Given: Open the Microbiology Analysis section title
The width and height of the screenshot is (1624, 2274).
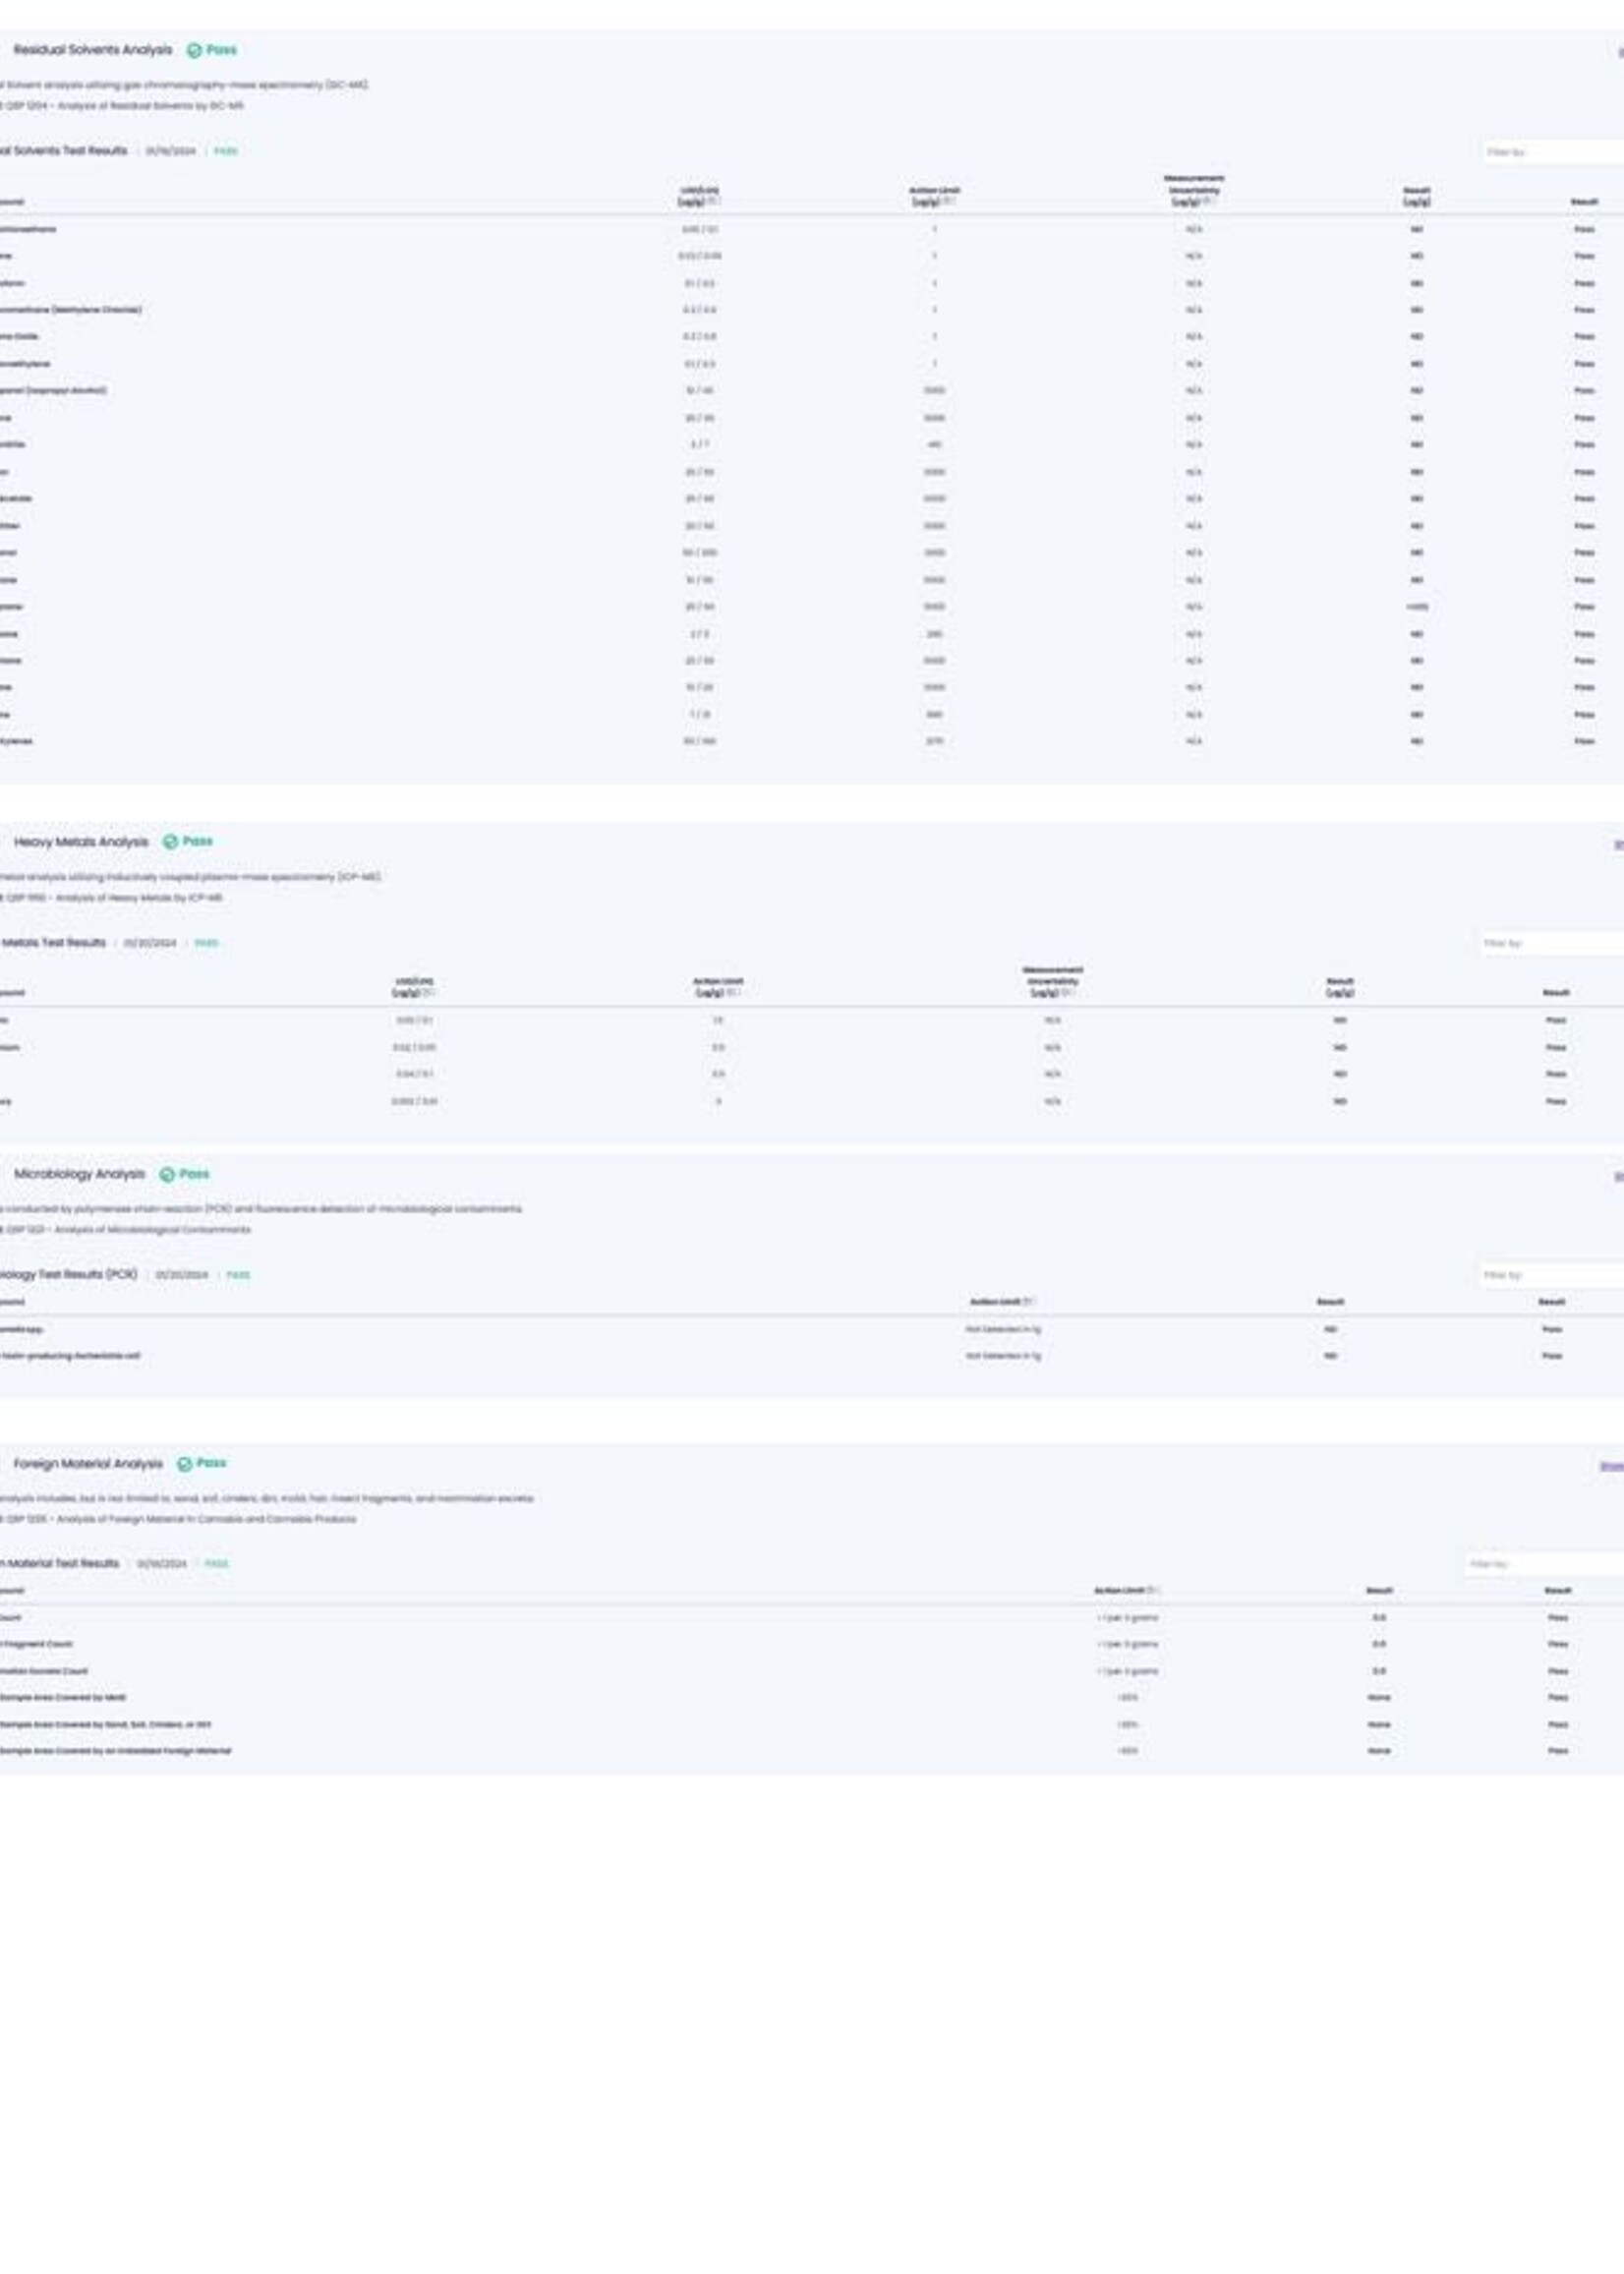Looking at the screenshot, I should click(x=79, y=1174).
